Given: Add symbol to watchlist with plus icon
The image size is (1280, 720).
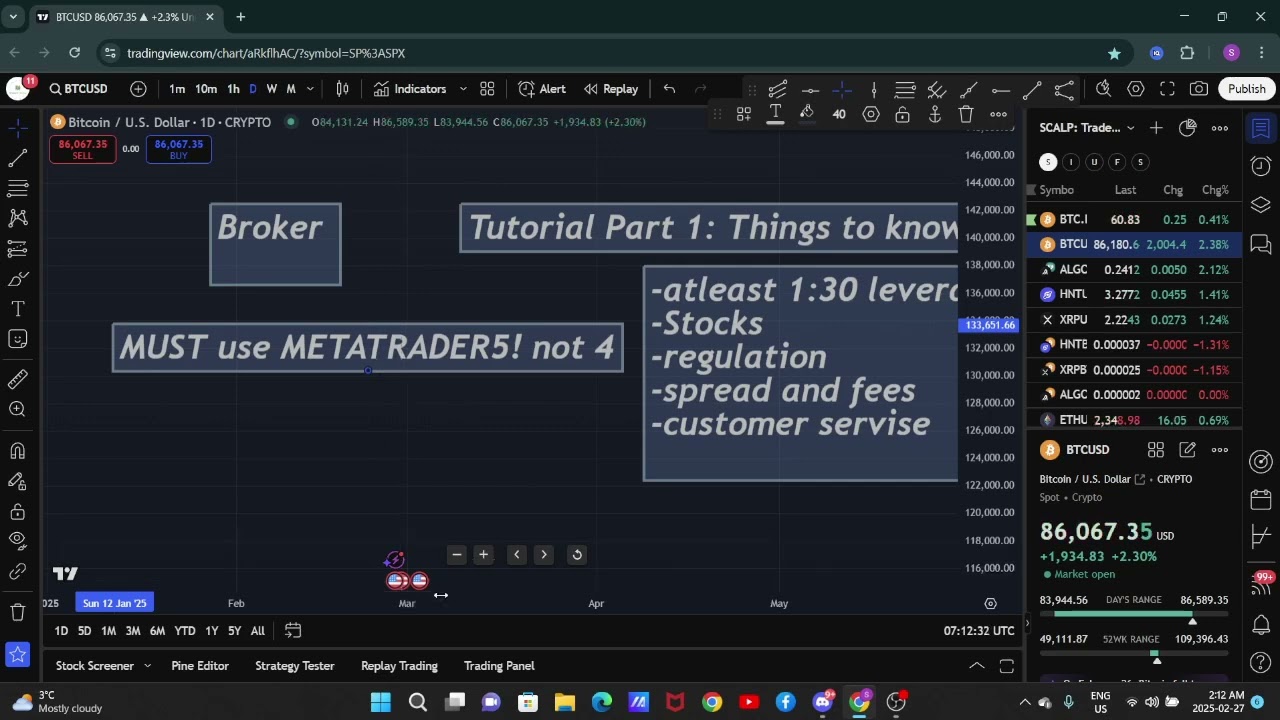Looking at the screenshot, I should (1156, 128).
